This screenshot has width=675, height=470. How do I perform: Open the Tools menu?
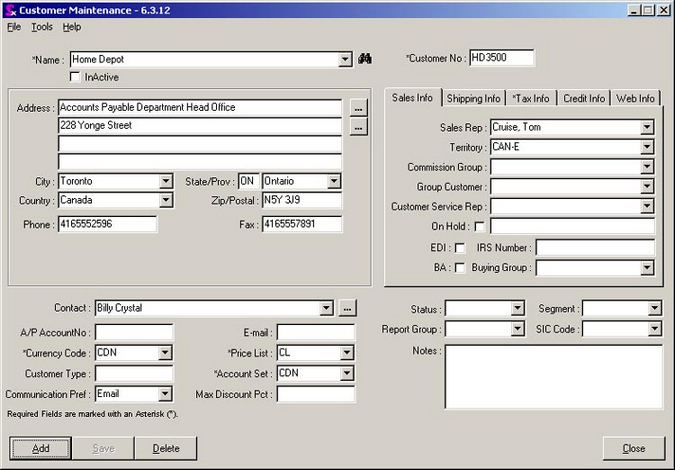[42, 27]
